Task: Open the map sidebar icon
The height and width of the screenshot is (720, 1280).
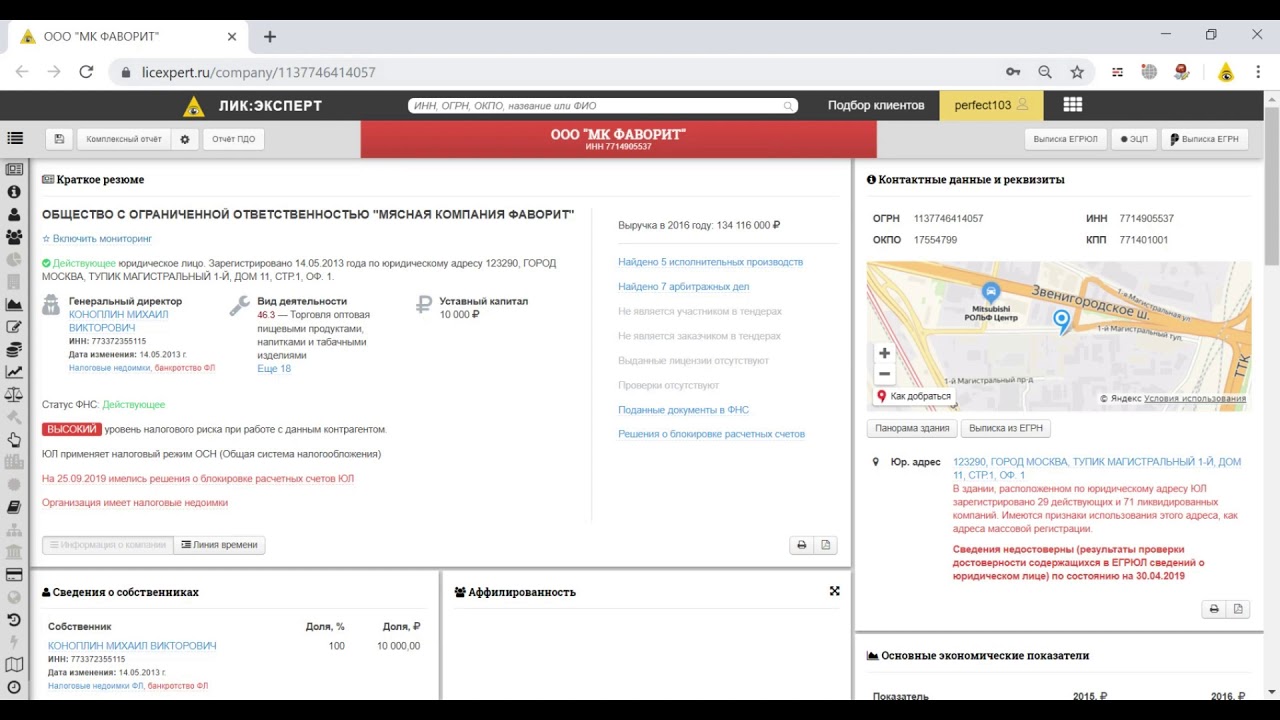Action: click(14, 665)
